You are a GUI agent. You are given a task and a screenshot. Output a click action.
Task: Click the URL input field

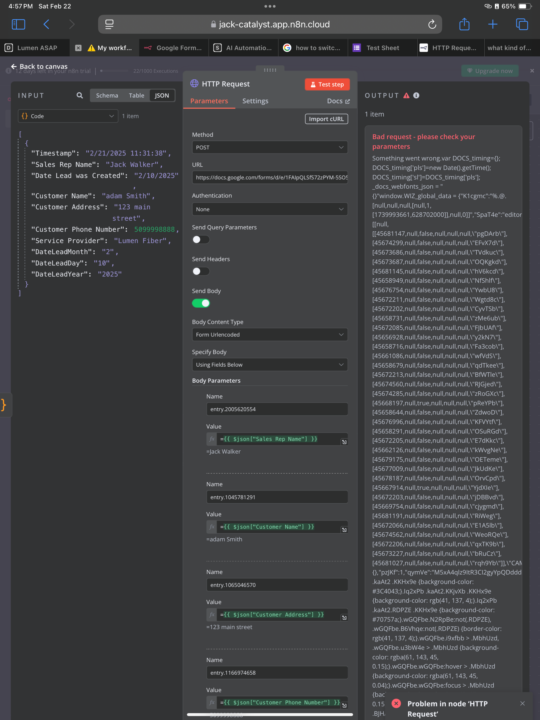click(270, 177)
